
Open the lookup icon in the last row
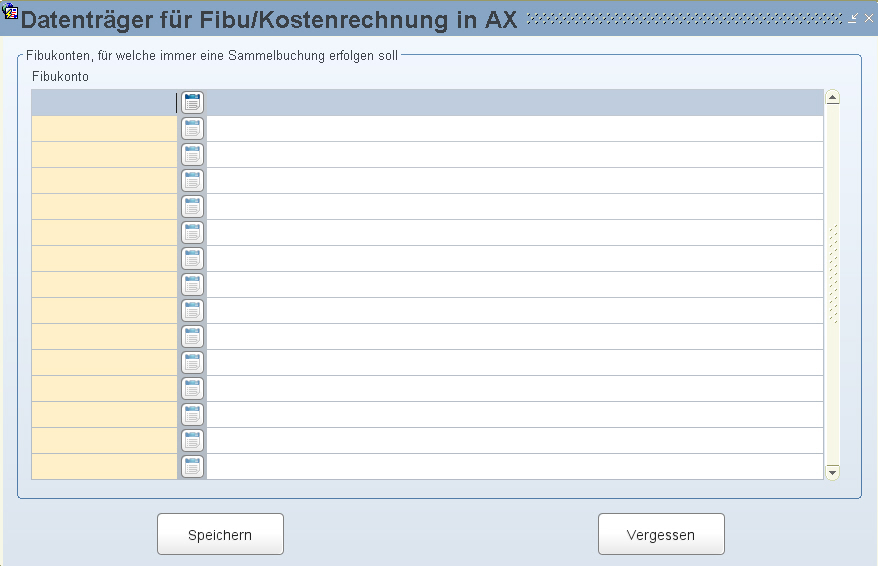click(x=192, y=466)
